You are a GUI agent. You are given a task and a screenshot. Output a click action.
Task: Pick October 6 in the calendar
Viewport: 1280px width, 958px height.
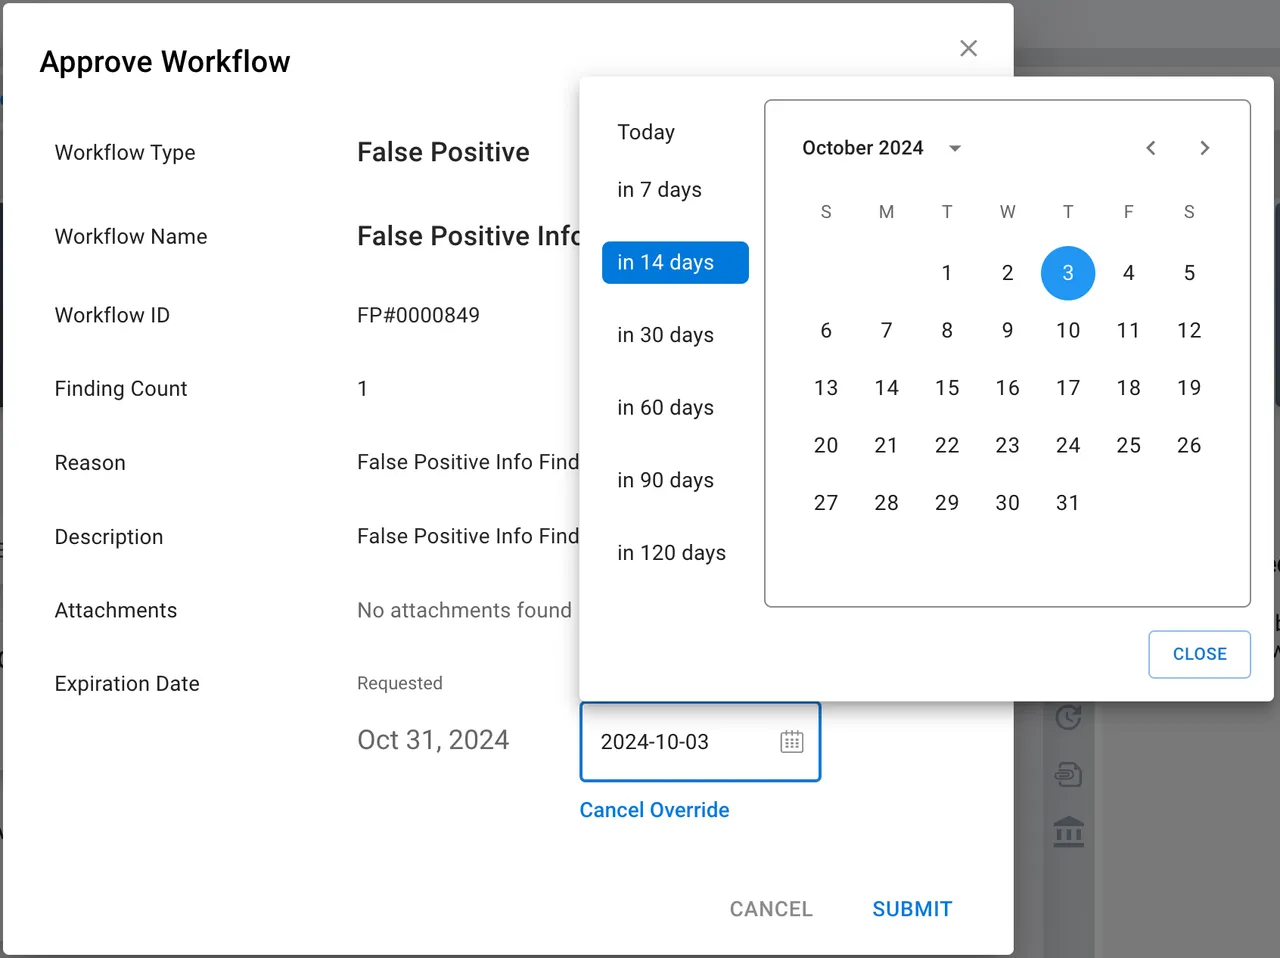tap(826, 330)
